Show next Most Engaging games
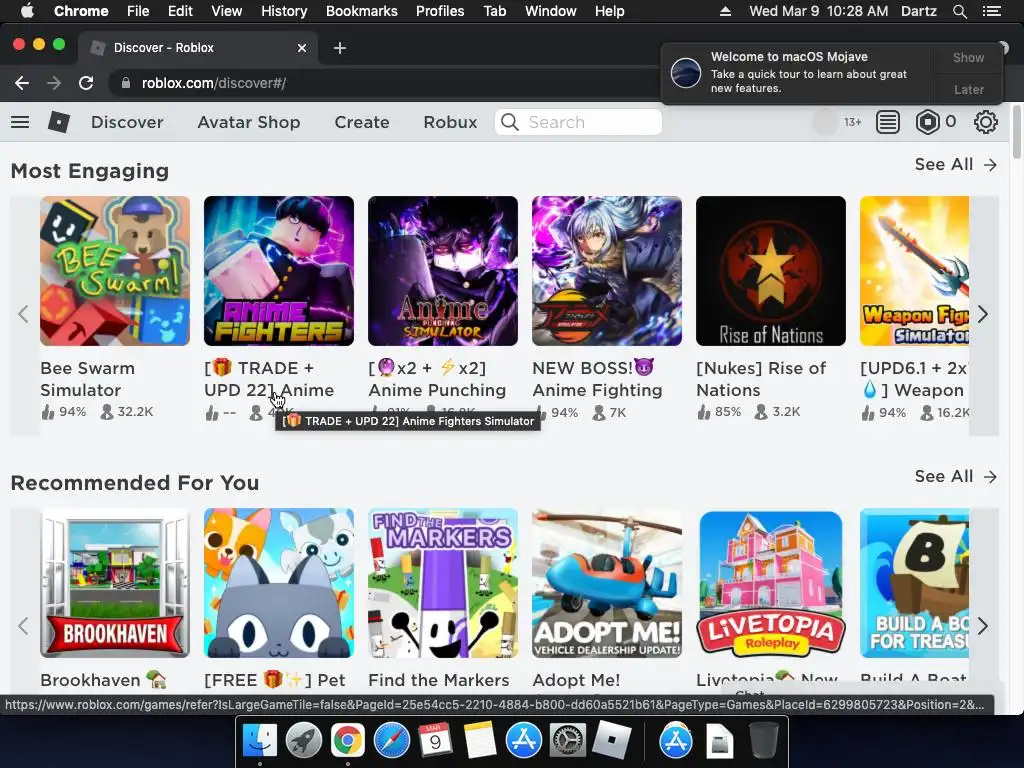Viewport: 1024px width, 768px height. pos(984,314)
